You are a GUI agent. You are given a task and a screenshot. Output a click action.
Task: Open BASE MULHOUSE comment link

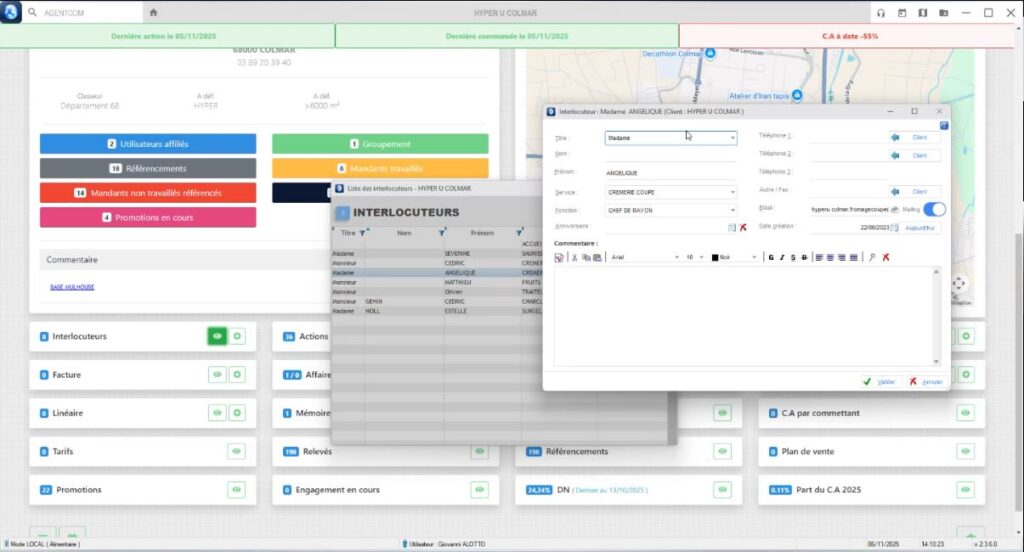(72, 287)
